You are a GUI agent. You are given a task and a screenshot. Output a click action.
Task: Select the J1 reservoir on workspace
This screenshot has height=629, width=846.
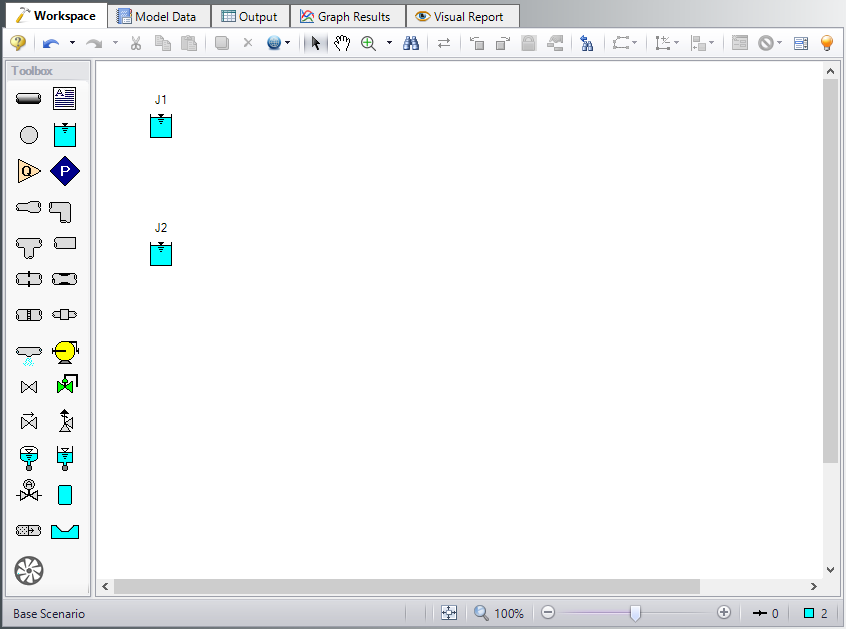161,126
